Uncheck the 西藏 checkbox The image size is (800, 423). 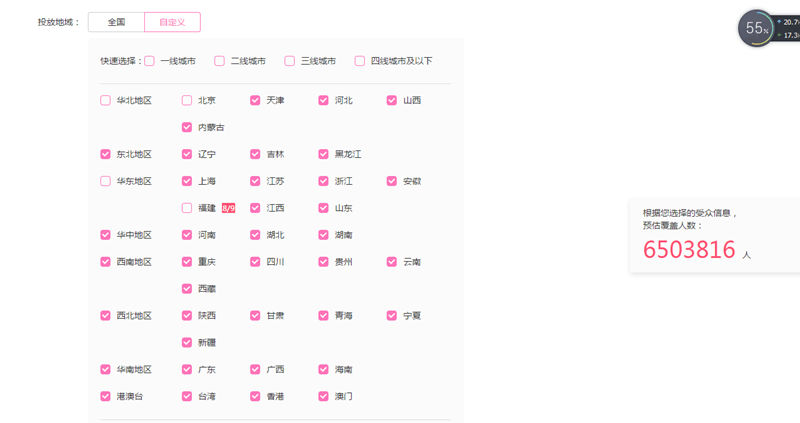tap(187, 289)
